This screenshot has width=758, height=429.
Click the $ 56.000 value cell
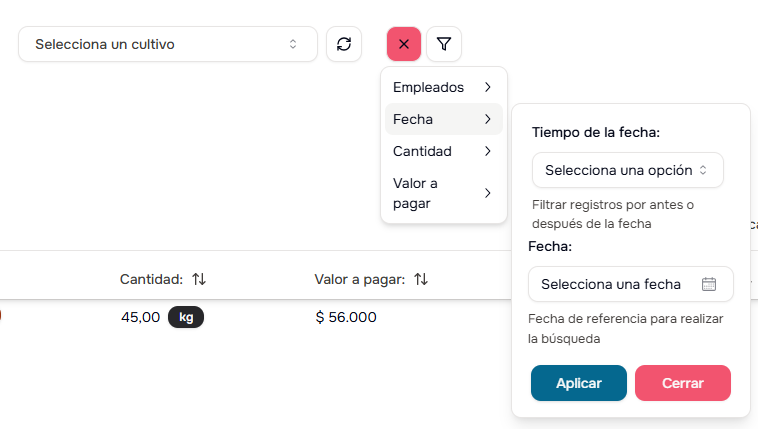pos(345,317)
